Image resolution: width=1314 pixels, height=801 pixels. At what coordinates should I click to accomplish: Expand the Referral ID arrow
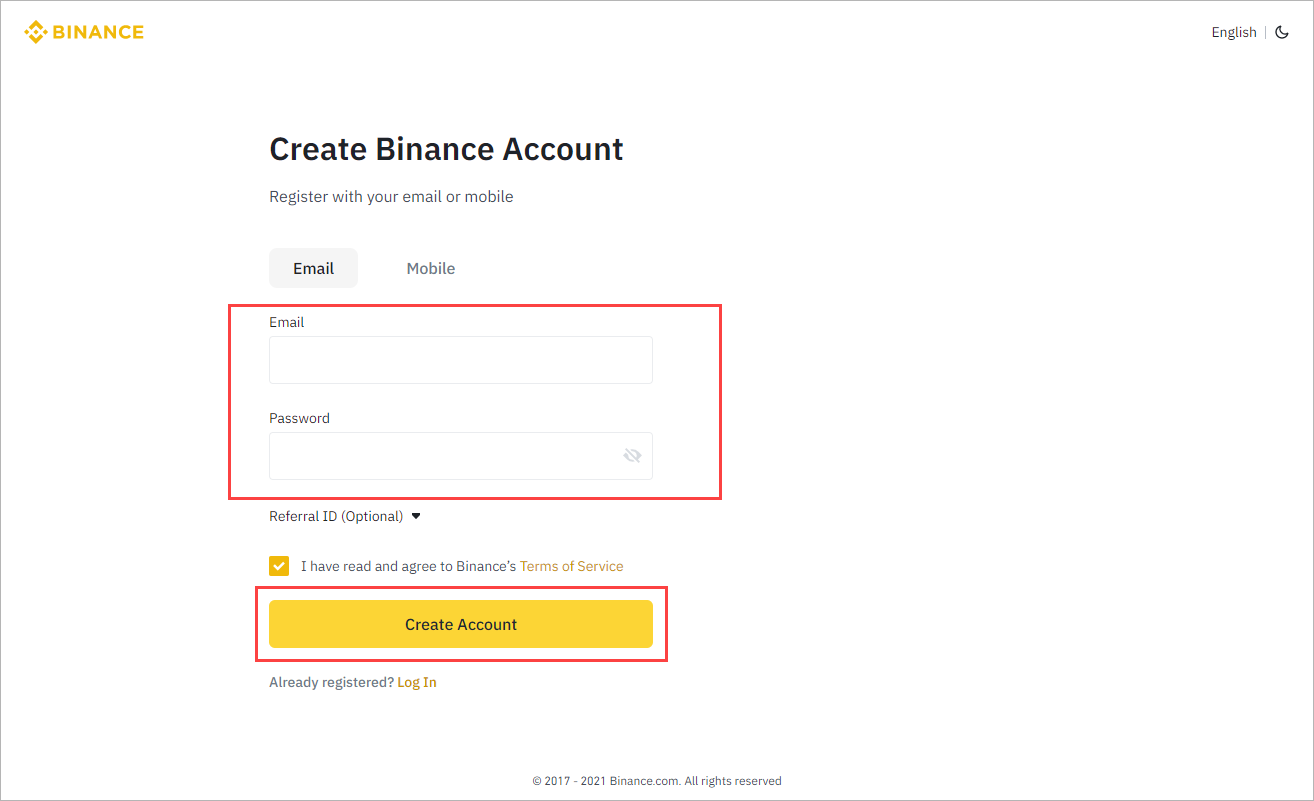pyautogui.click(x=416, y=516)
